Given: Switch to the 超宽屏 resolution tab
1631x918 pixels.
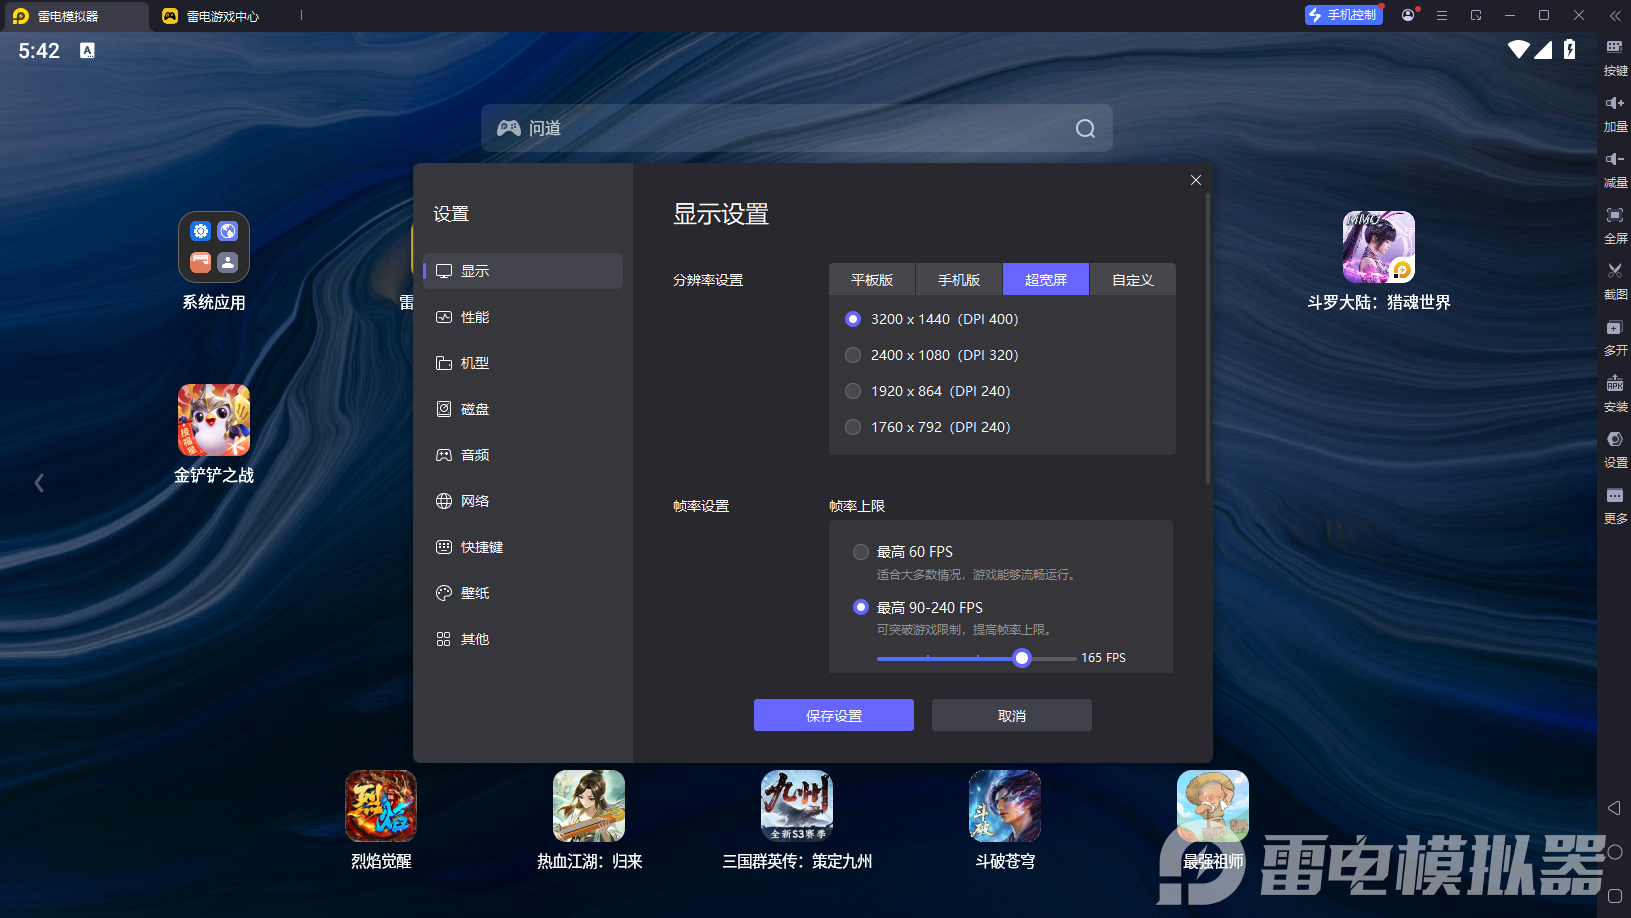Looking at the screenshot, I should [1046, 280].
